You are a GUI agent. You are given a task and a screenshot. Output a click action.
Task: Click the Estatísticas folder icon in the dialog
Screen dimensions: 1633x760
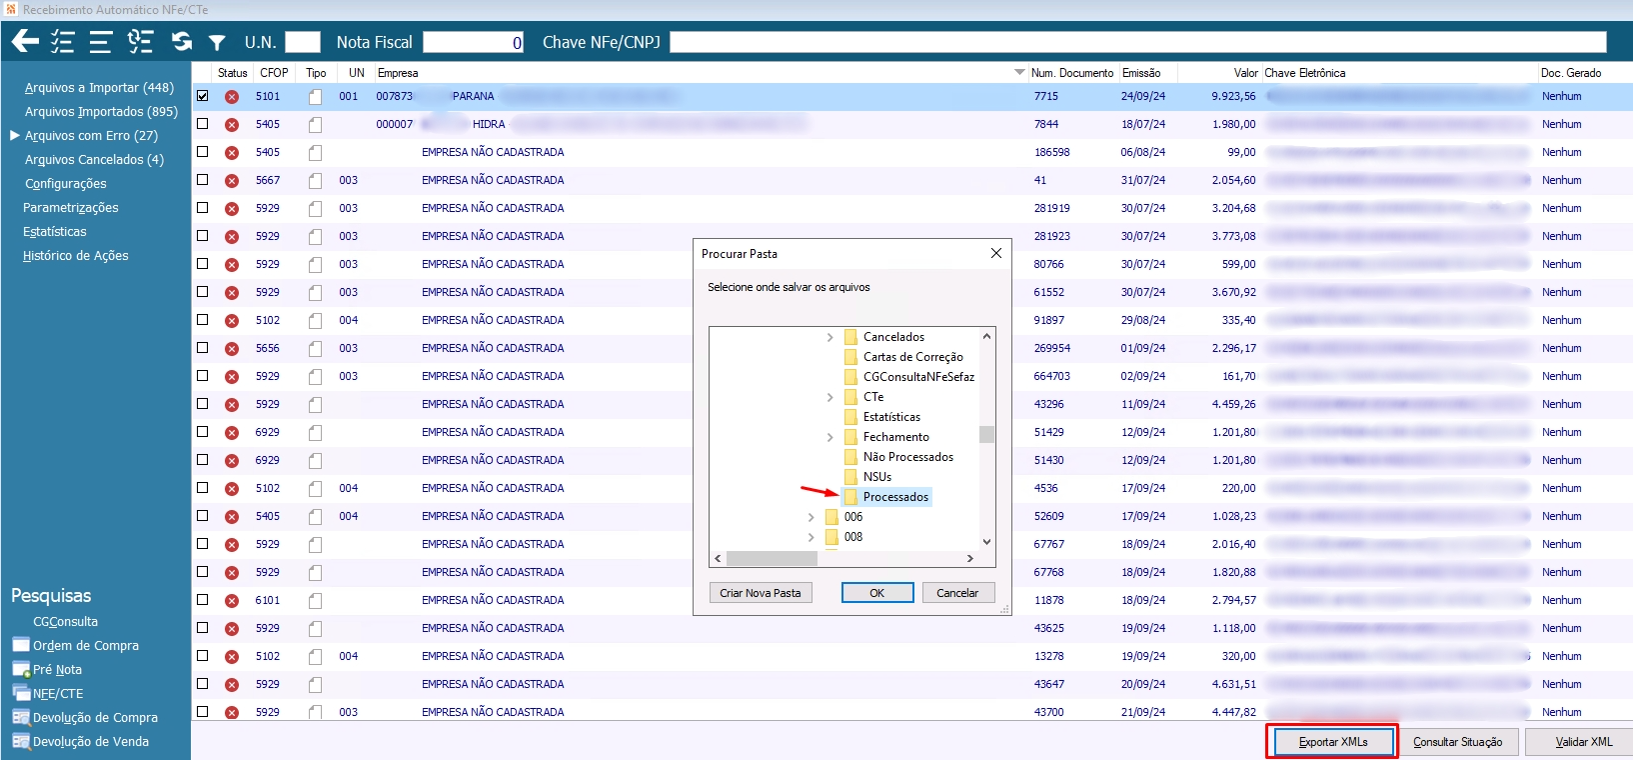click(x=851, y=417)
